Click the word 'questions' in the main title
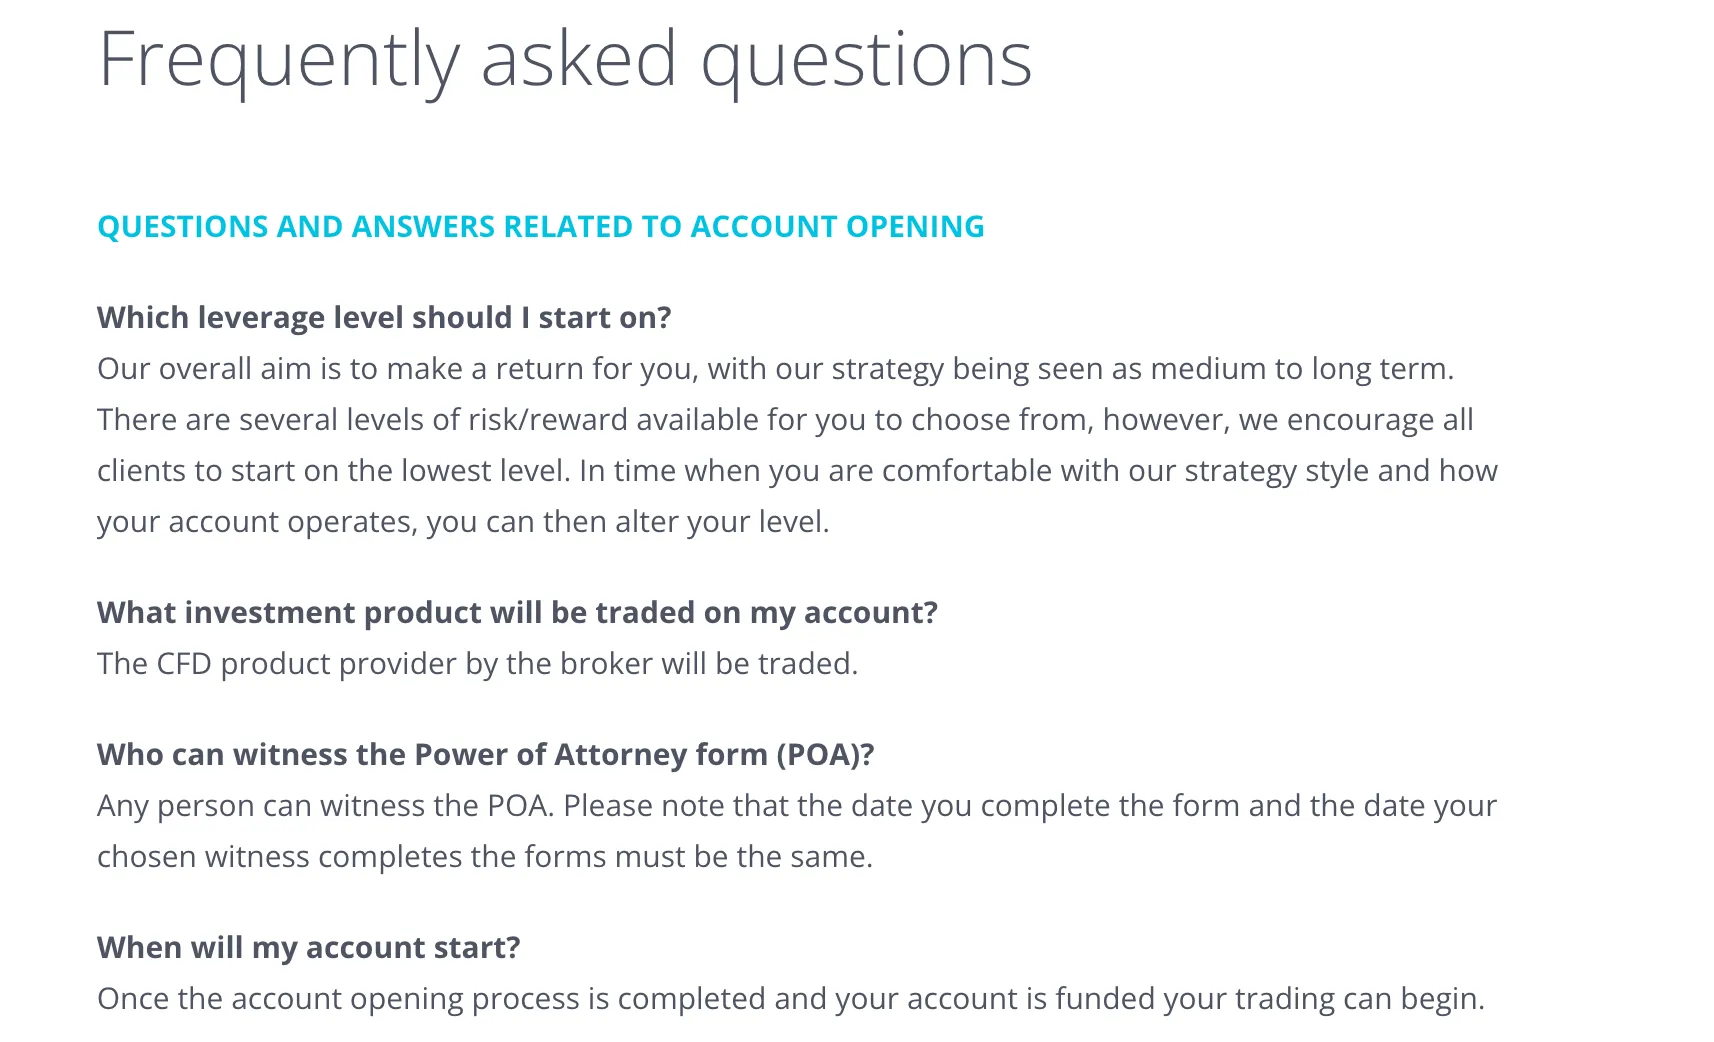Viewport: 1714px width, 1042px height. point(866,60)
